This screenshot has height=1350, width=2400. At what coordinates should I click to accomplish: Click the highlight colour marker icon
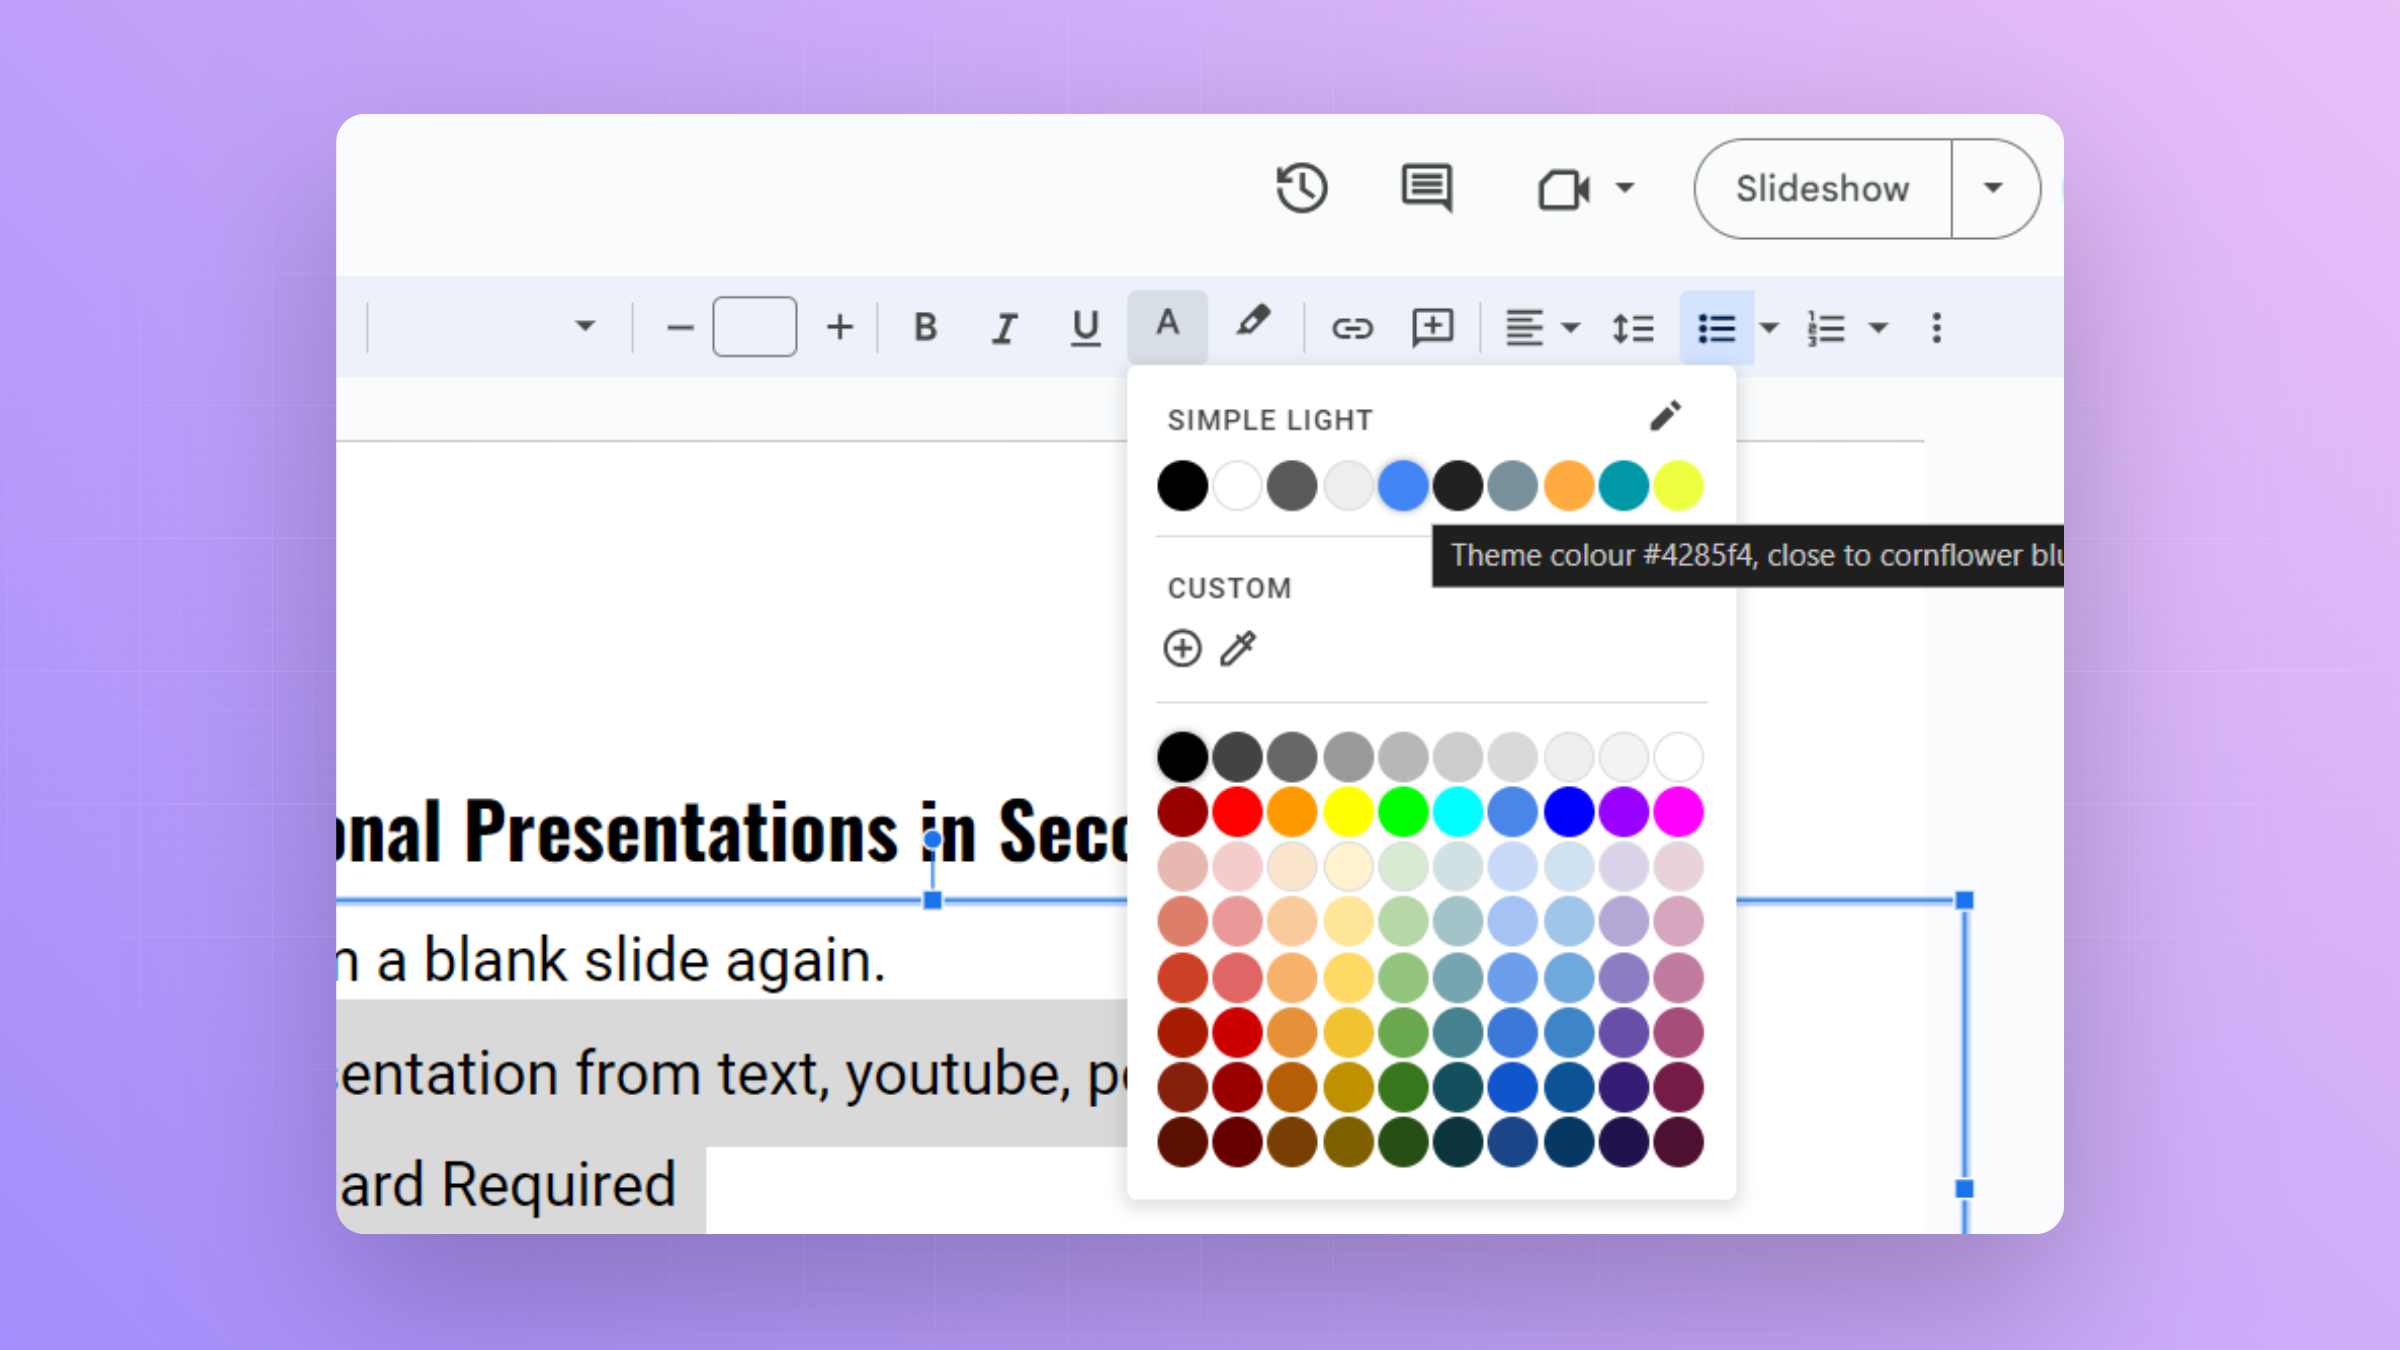click(1252, 324)
